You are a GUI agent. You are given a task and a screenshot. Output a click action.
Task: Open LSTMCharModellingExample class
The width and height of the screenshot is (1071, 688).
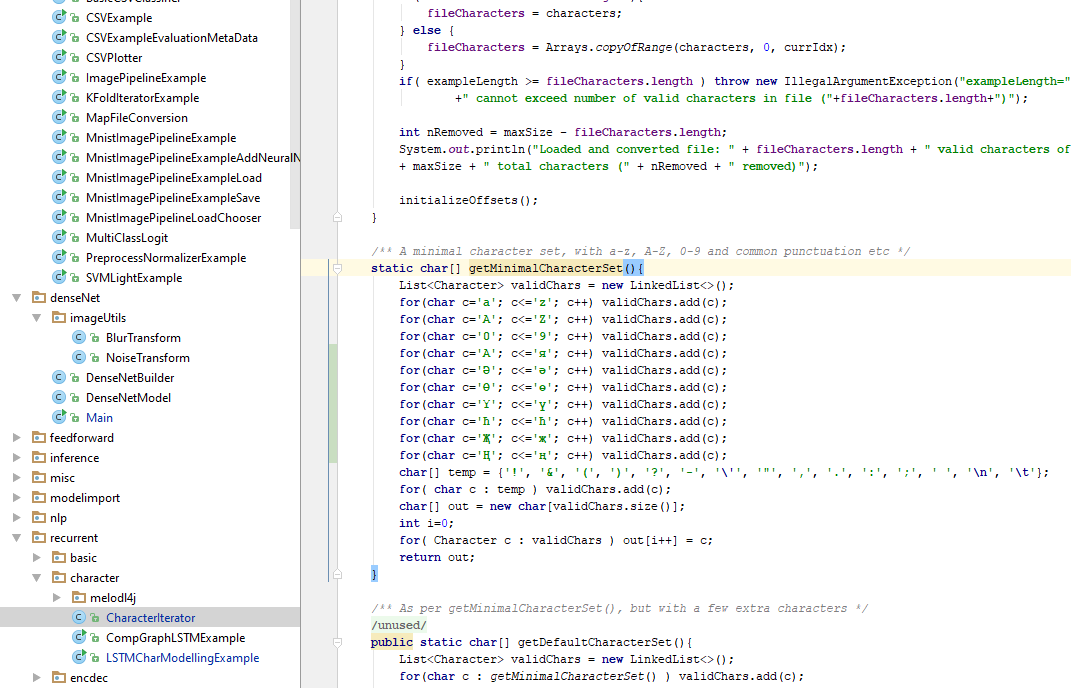click(182, 657)
